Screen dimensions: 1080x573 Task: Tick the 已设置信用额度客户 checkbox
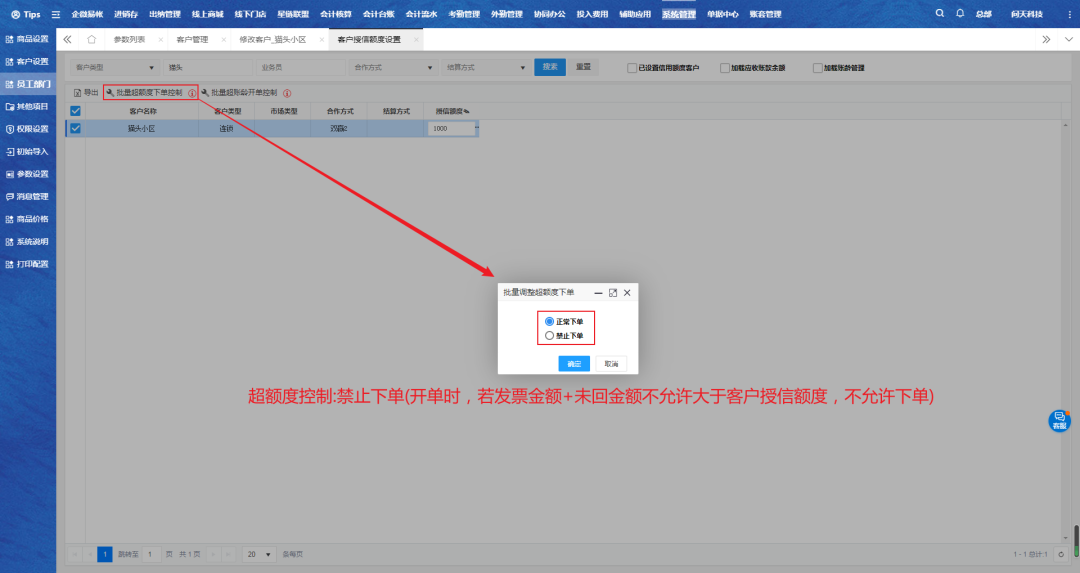631,68
